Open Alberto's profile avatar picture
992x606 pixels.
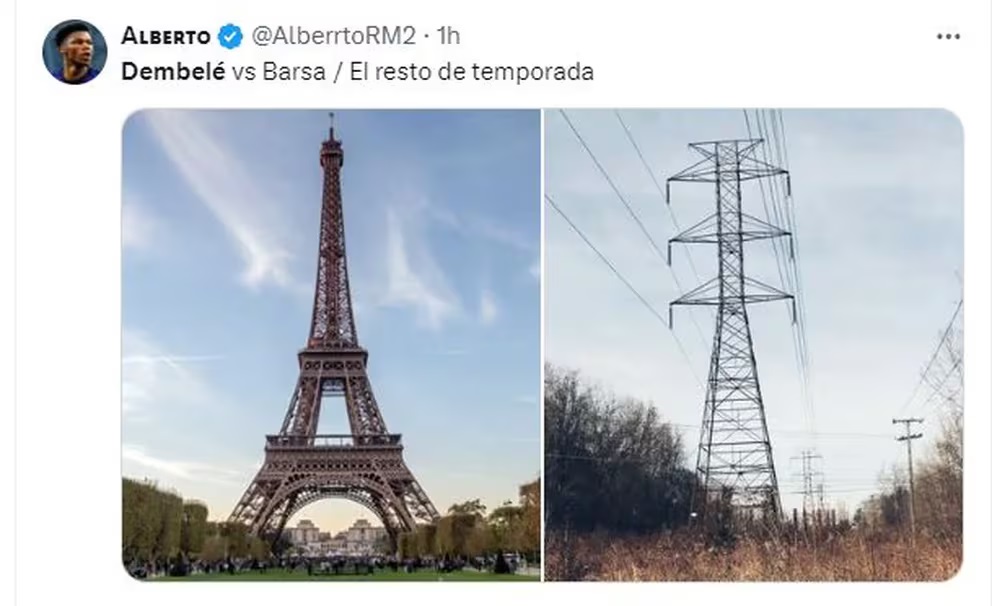[x=75, y=52]
